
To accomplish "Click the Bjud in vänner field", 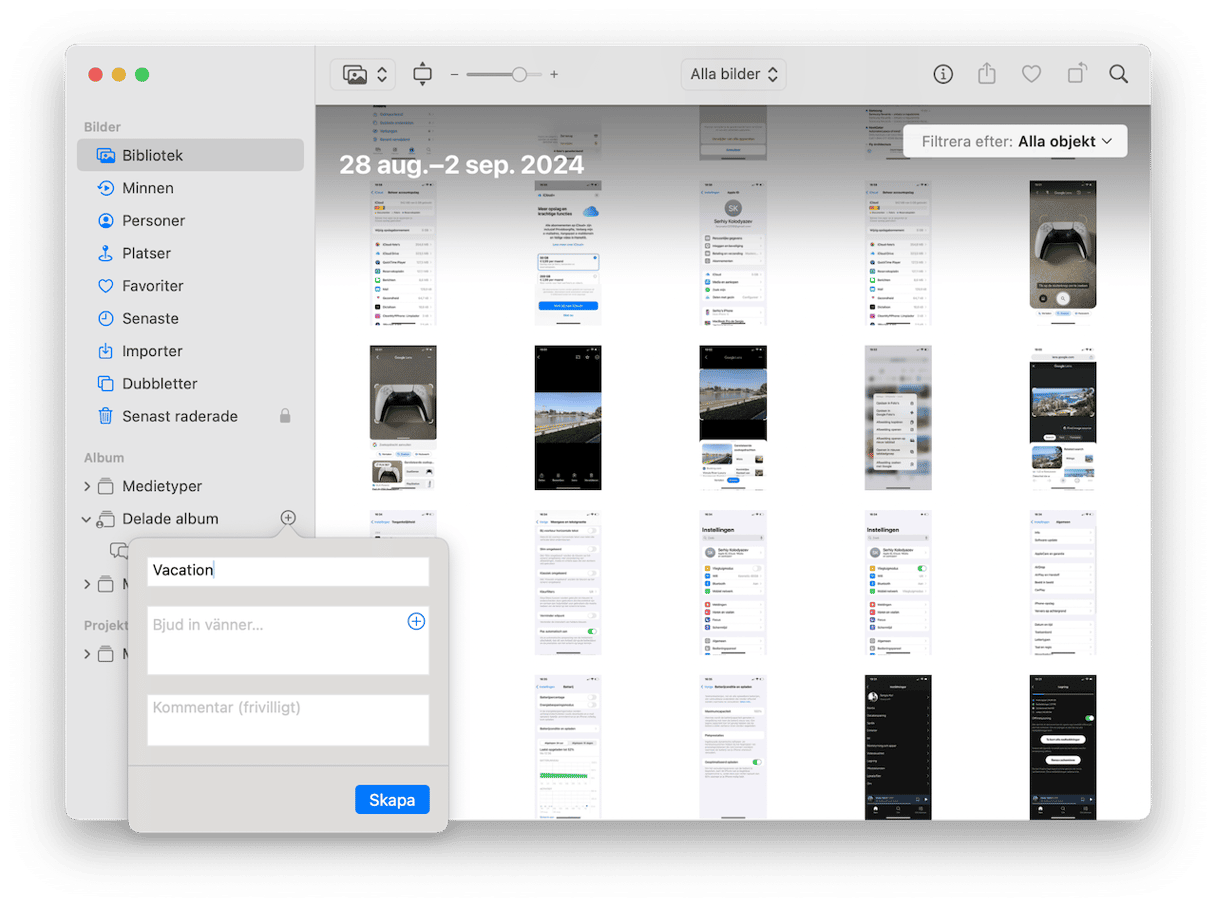I will [288, 640].
